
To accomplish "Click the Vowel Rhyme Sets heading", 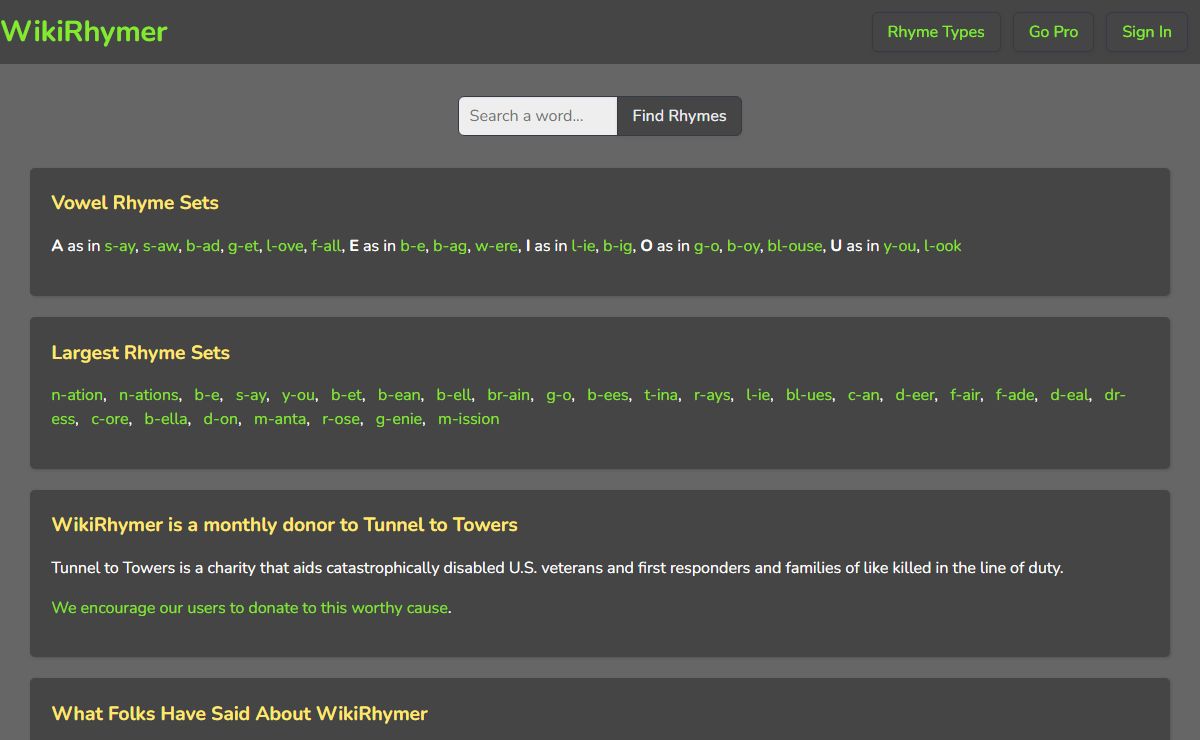I will click(135, 203).
